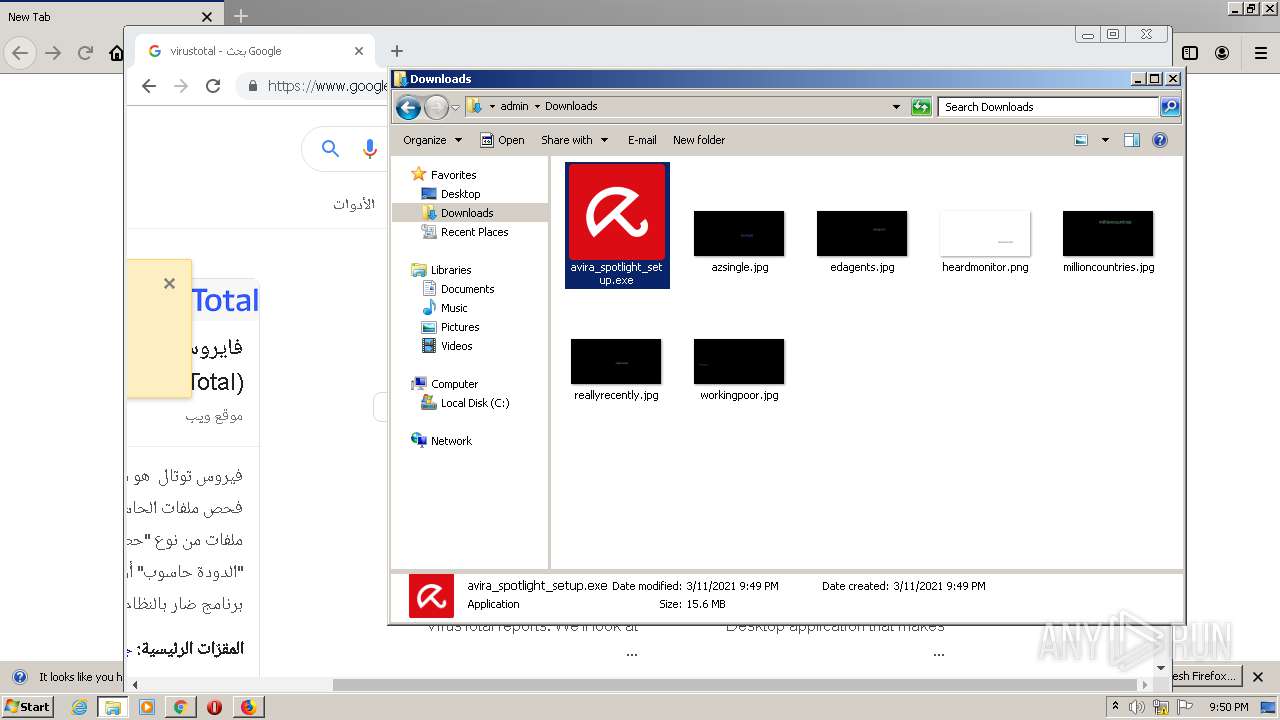Click the 'Downloads' breadcrumb segment
1280x720 pixels.
(571, 106)
